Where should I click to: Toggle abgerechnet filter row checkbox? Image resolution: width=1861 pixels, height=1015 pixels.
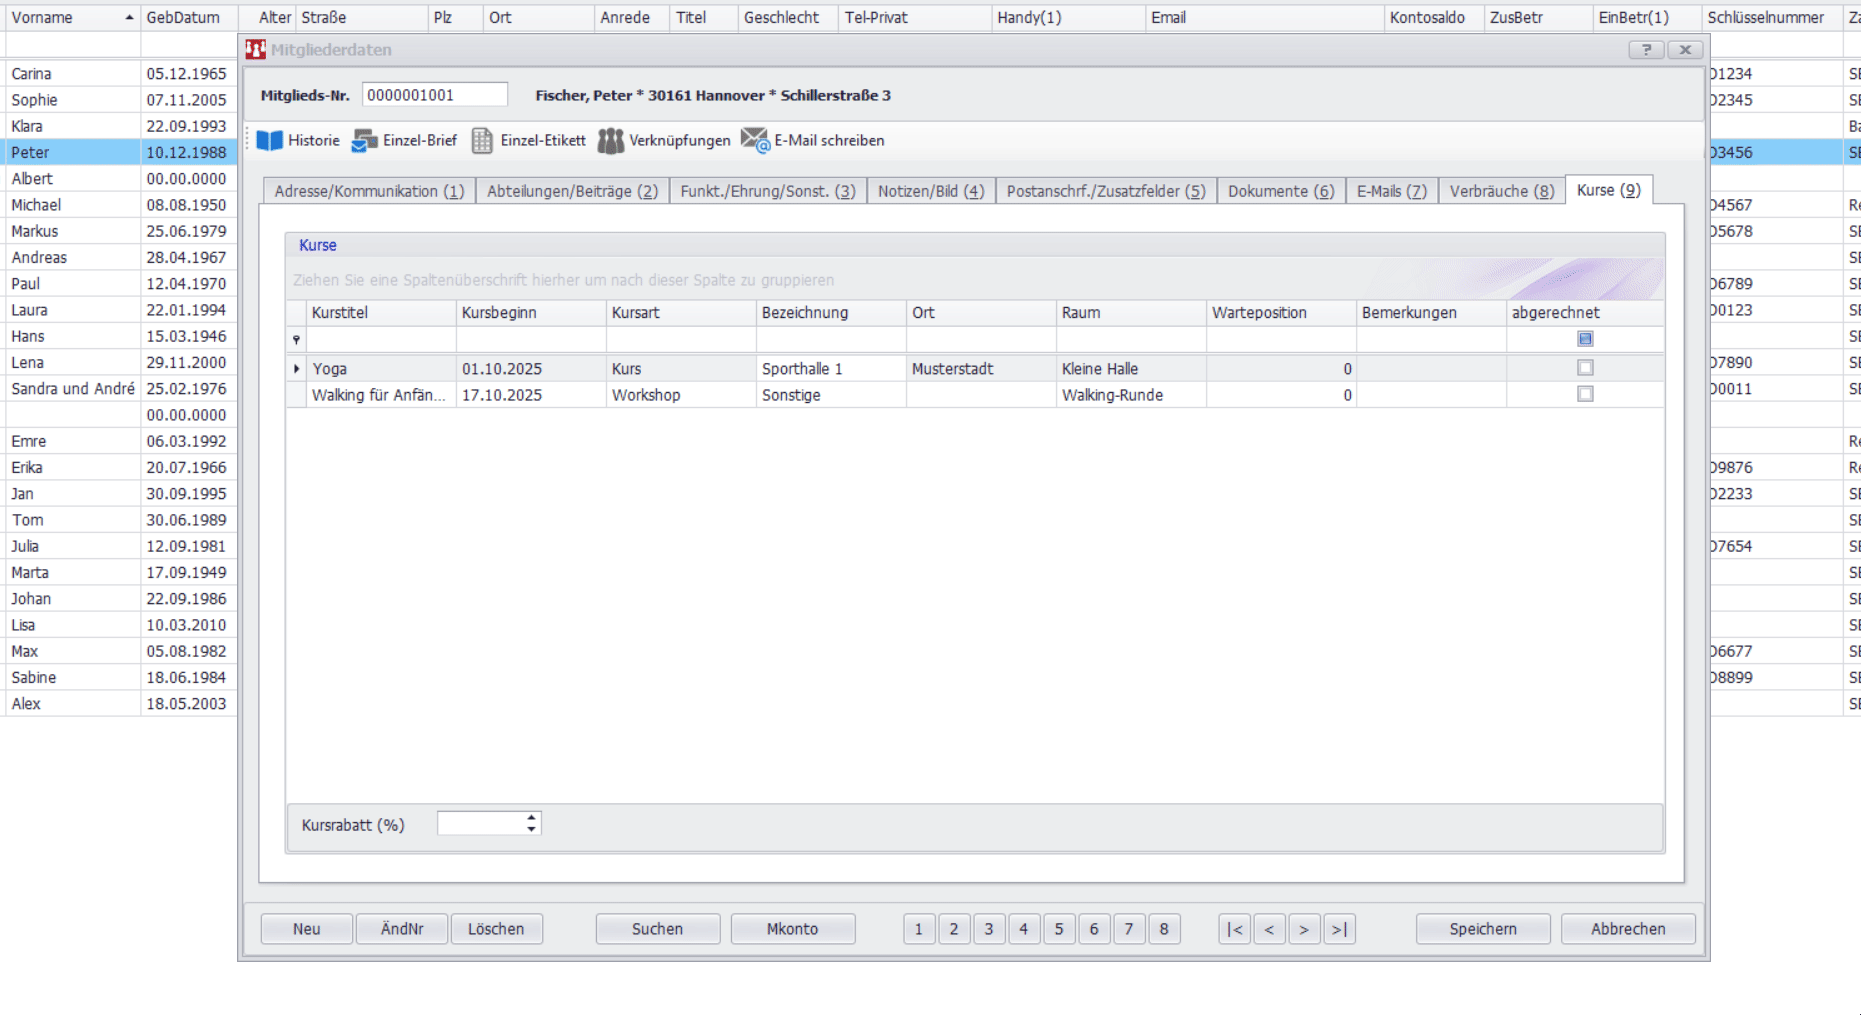[1585, 339]
